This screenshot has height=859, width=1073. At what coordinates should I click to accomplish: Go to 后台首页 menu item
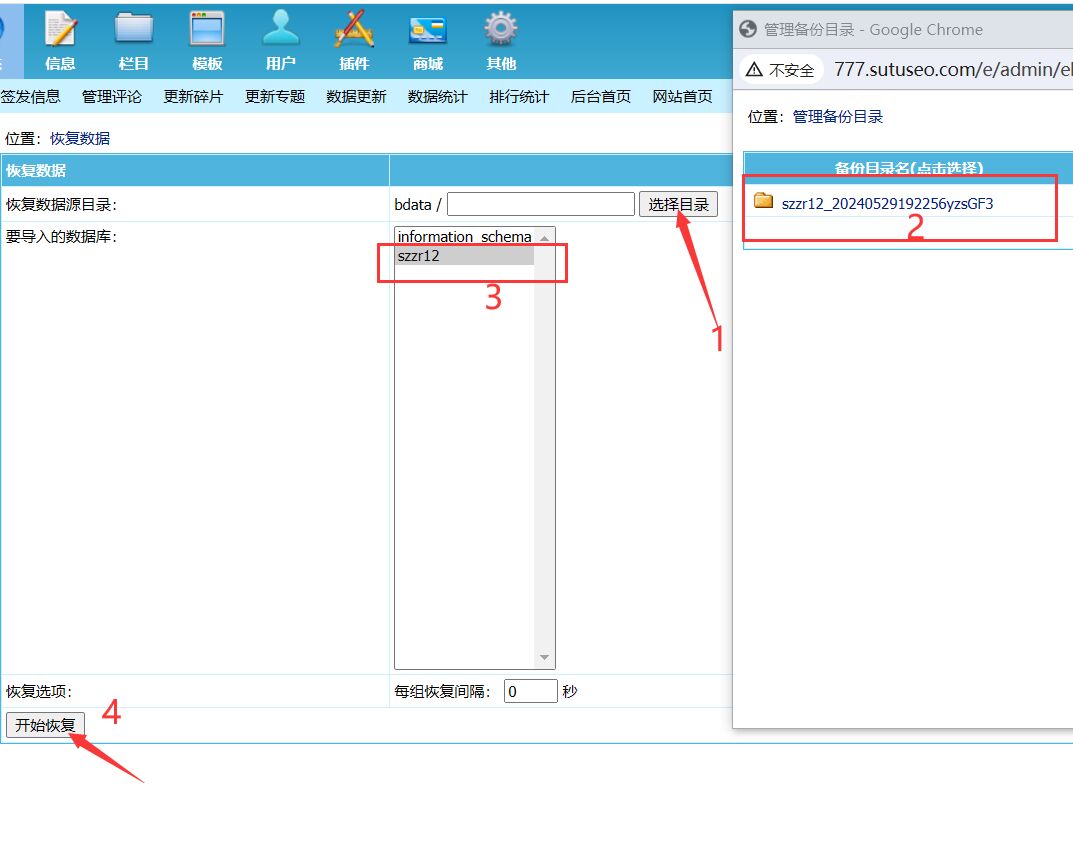point(601,97)
